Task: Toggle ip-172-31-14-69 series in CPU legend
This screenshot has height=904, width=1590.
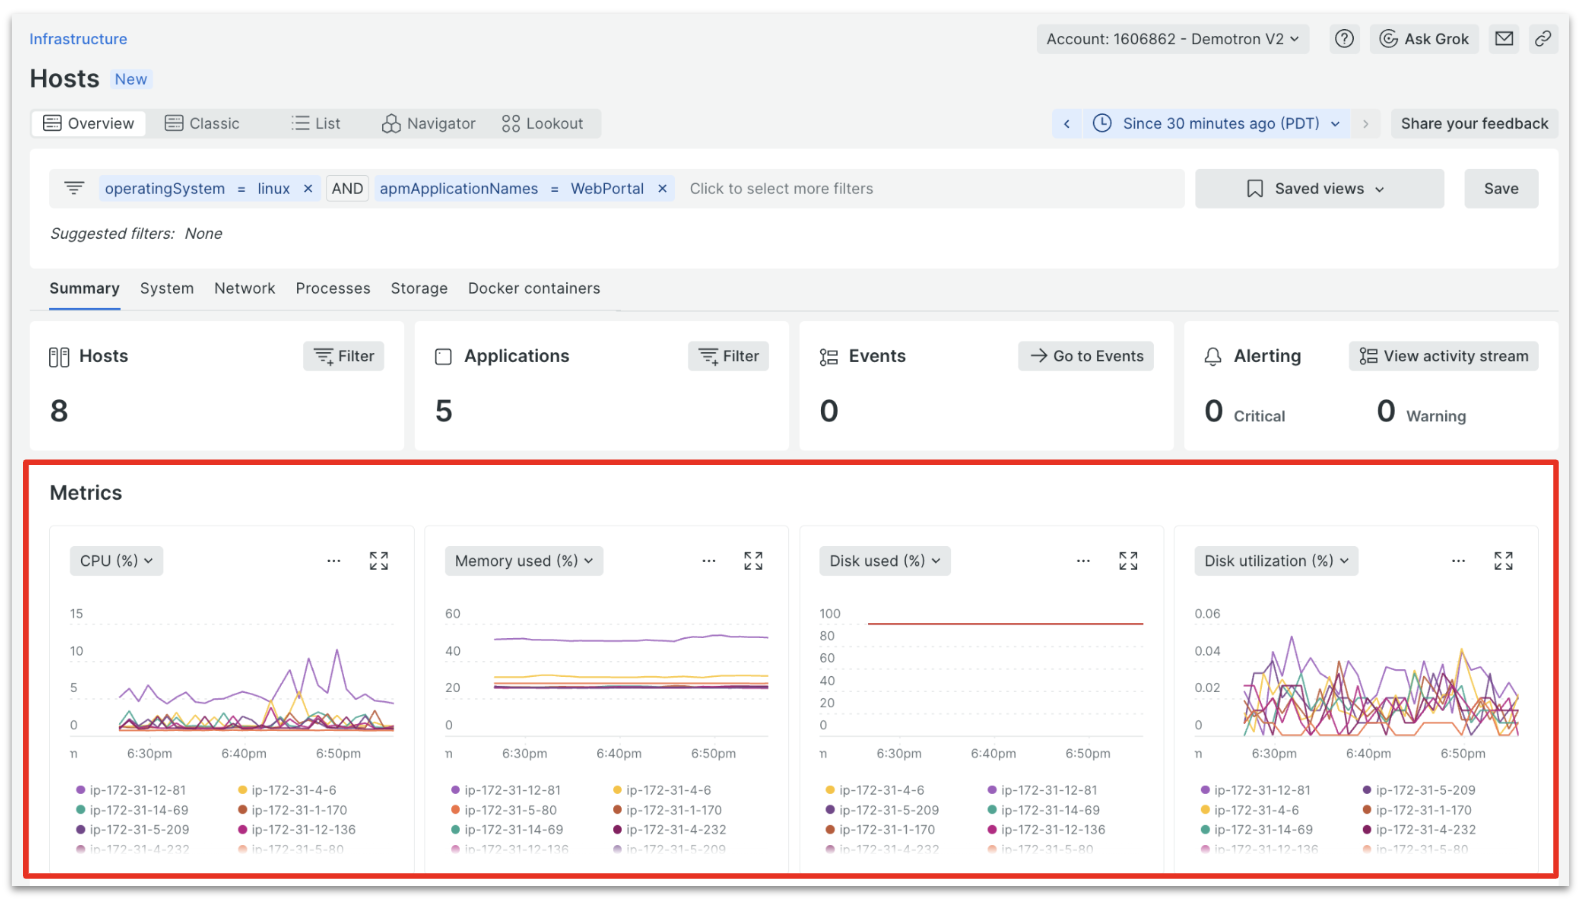Action: 132,811
